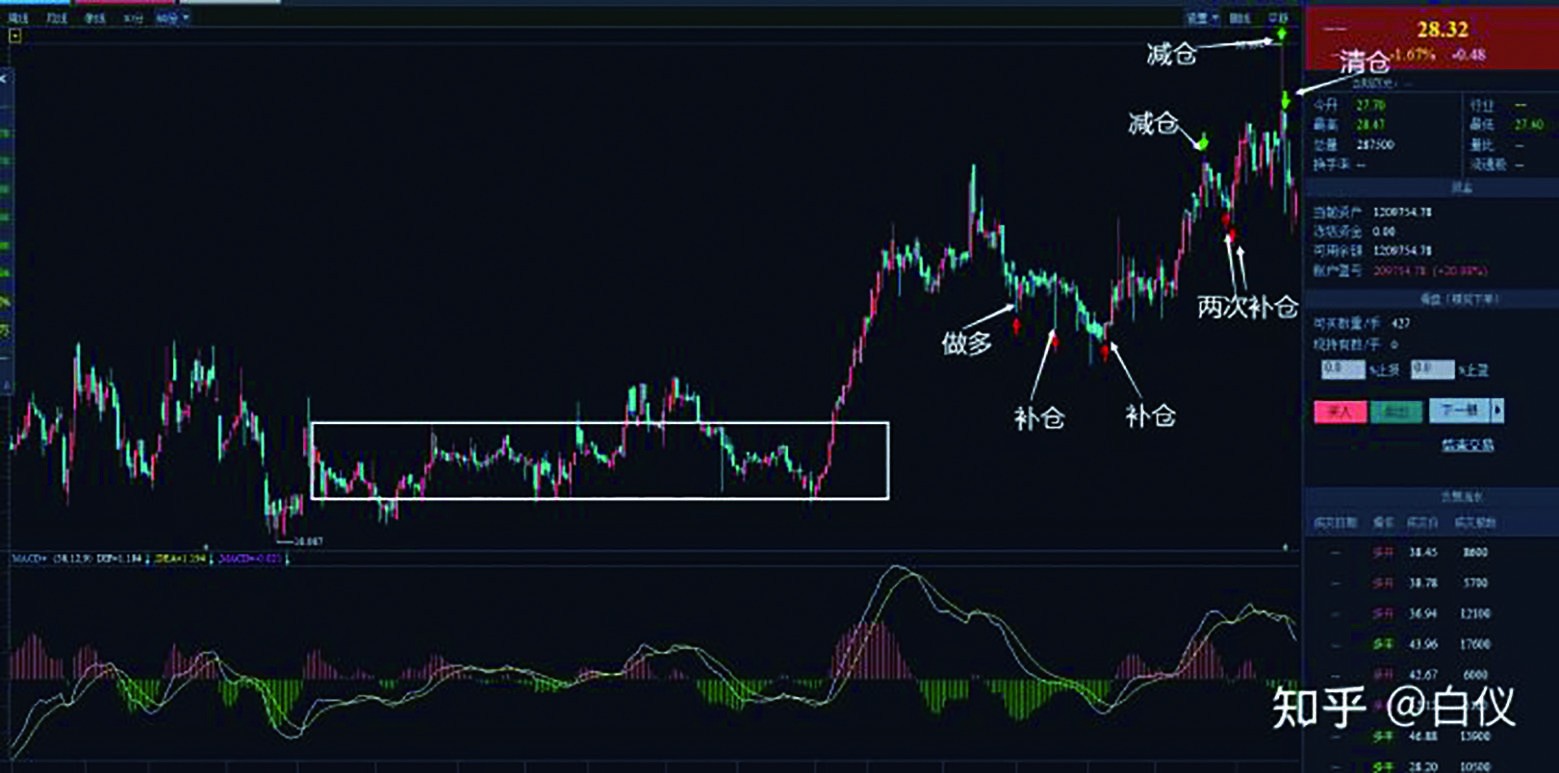Click the small yellow box icon top-left
1559x773 pixels.
click(x=15, y=36)
